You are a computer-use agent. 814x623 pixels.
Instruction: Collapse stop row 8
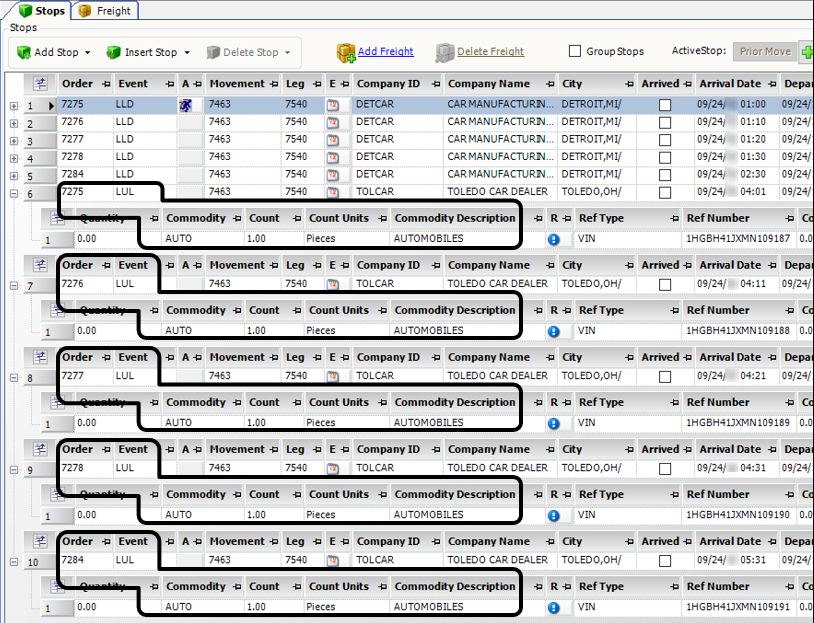(x=14, y=377)
